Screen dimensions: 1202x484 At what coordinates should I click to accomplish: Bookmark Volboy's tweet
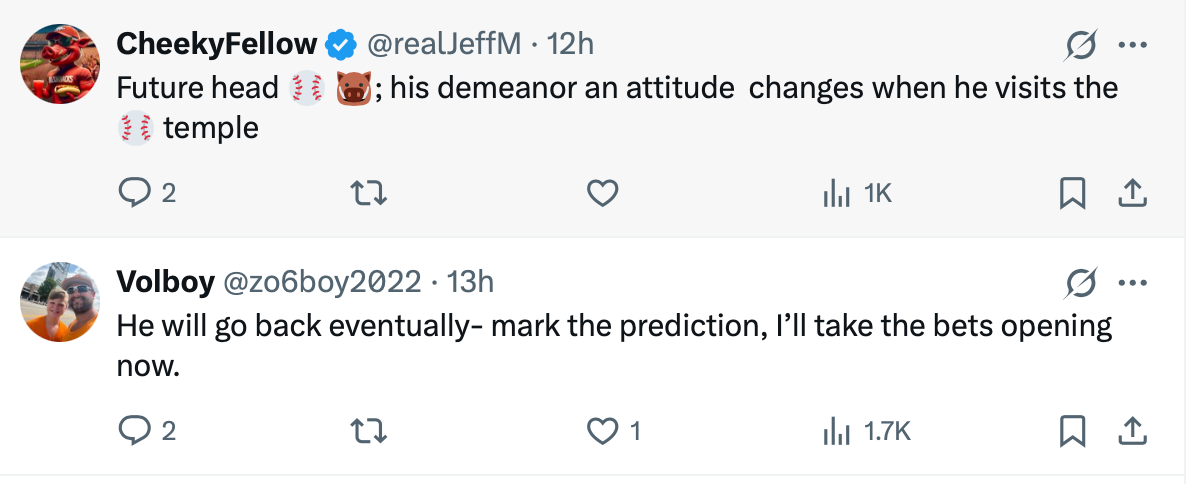[1072, 430]
